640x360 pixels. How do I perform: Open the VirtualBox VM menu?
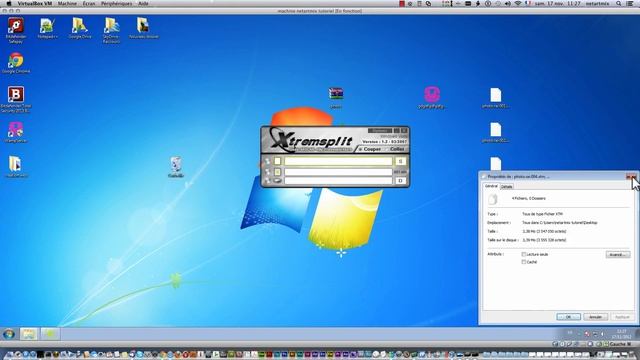point(35,3)
